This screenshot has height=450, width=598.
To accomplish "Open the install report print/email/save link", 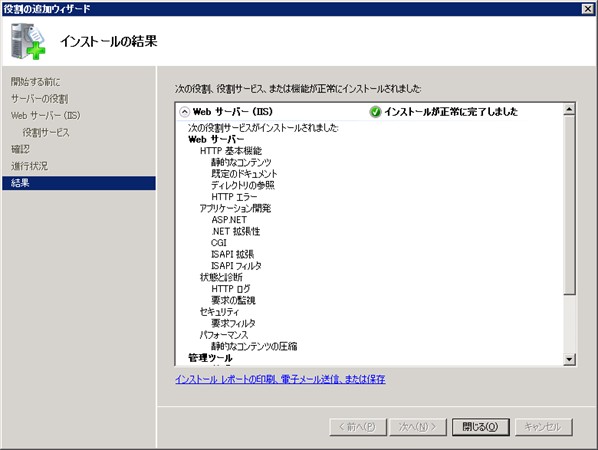I will 280,379.
